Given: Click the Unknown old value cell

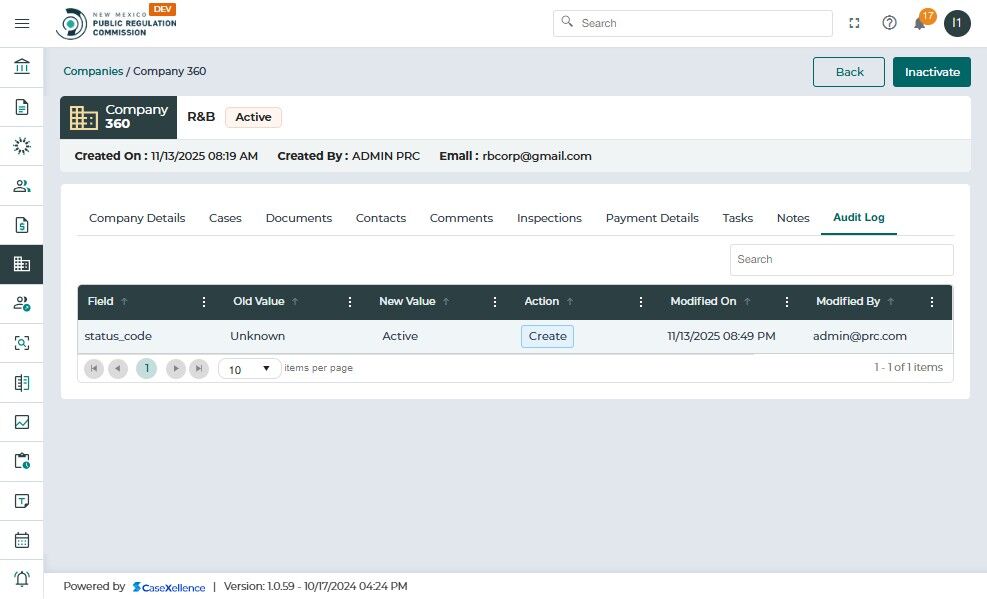Looking at the screenshot, I should (257, 337).
